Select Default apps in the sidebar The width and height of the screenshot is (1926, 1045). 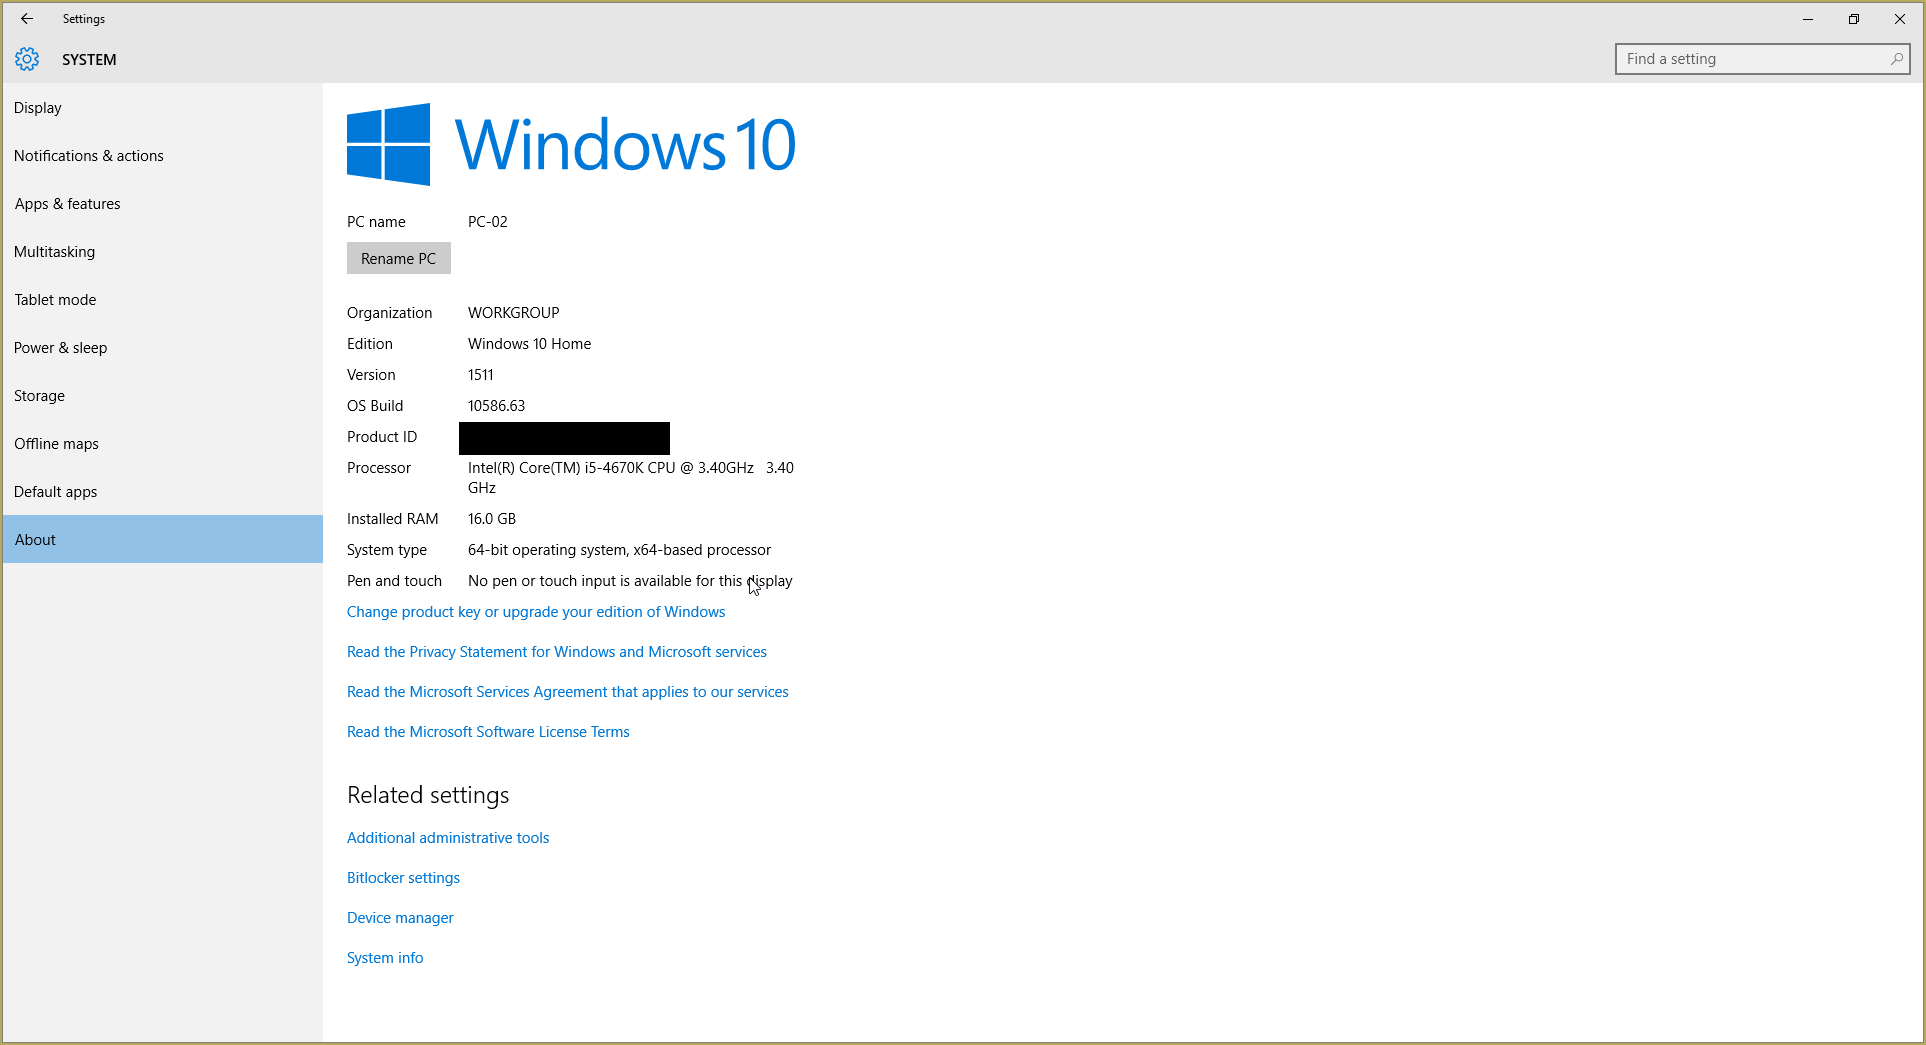coord(55,491)
